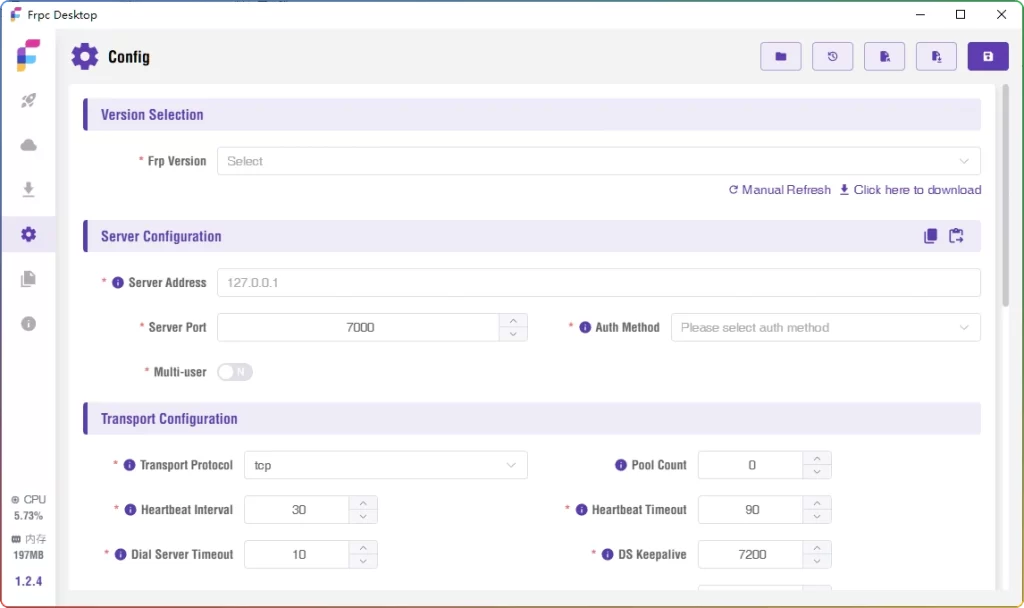The height and width of the screenshot is (608, 1024).
Task: Click the 'Click here to download' link
Action: pos(910,190)
